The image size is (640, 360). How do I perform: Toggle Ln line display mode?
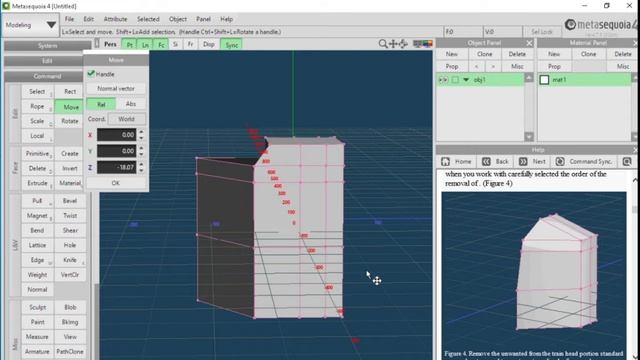[145, 44]
